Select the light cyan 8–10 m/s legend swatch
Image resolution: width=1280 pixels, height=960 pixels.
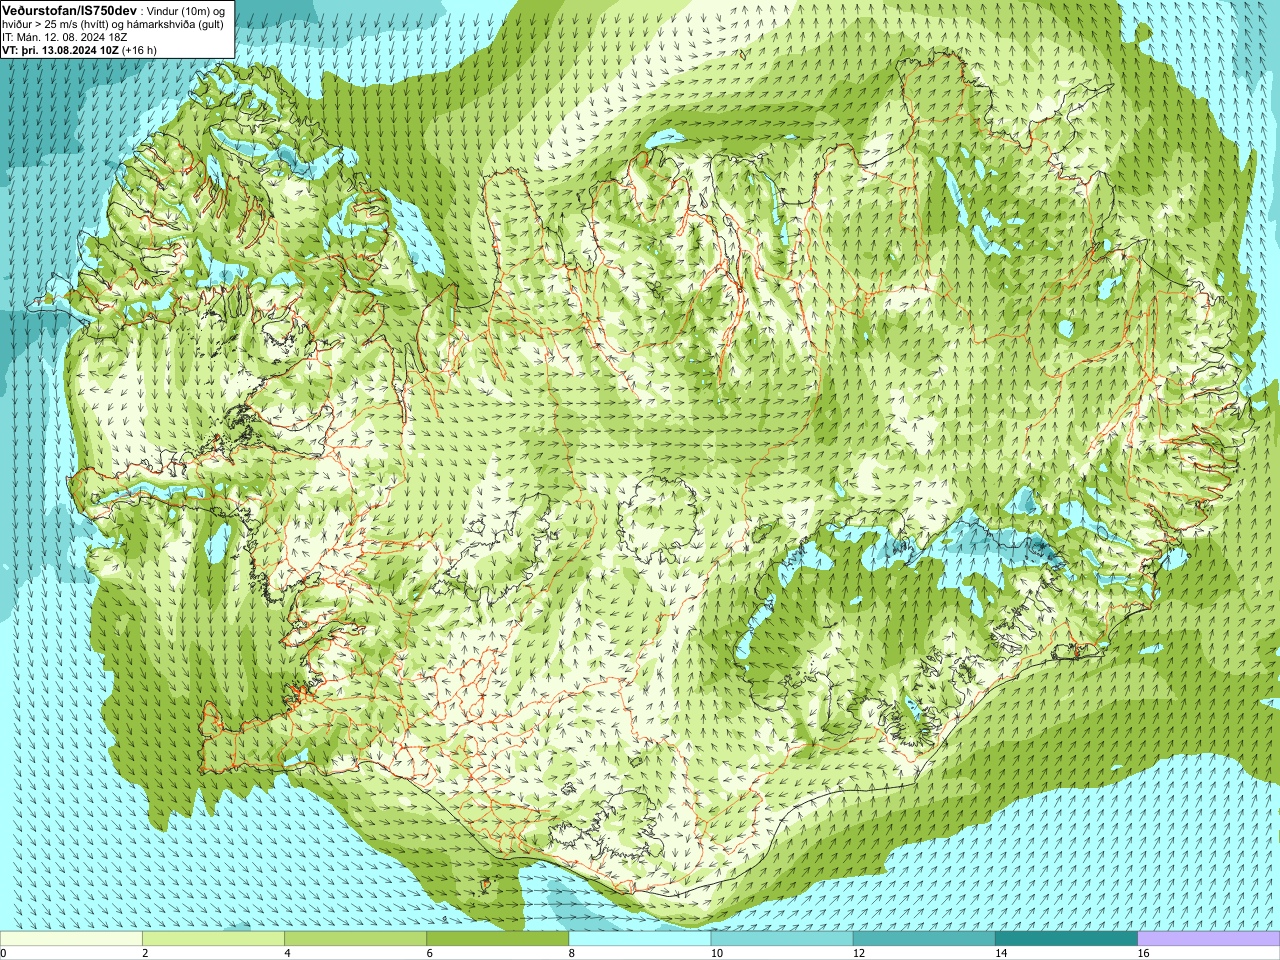640,939
